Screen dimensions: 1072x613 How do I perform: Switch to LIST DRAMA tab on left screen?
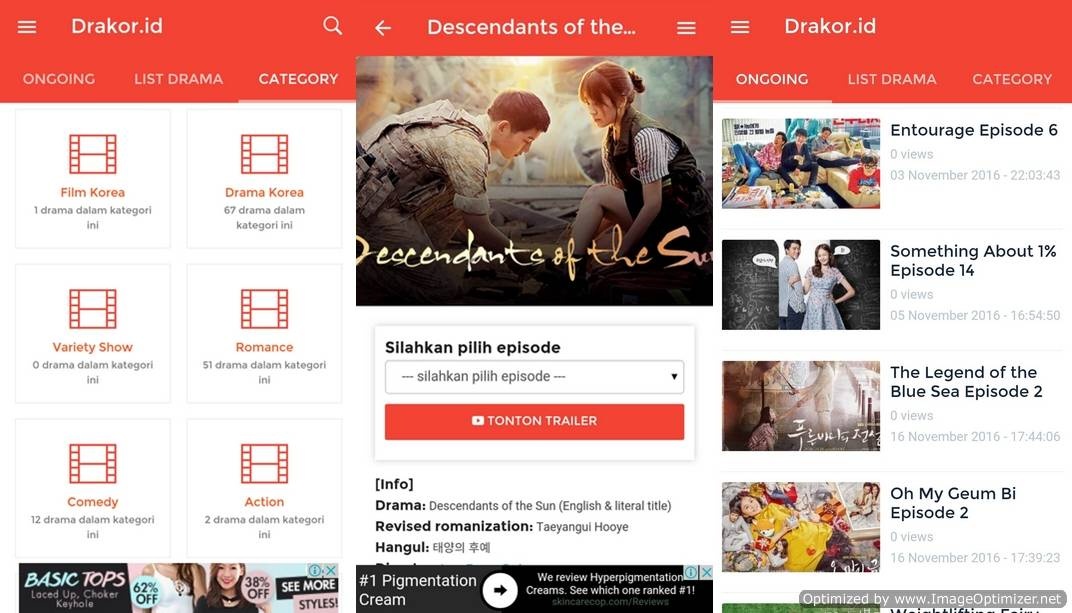[x=178, y=79]
